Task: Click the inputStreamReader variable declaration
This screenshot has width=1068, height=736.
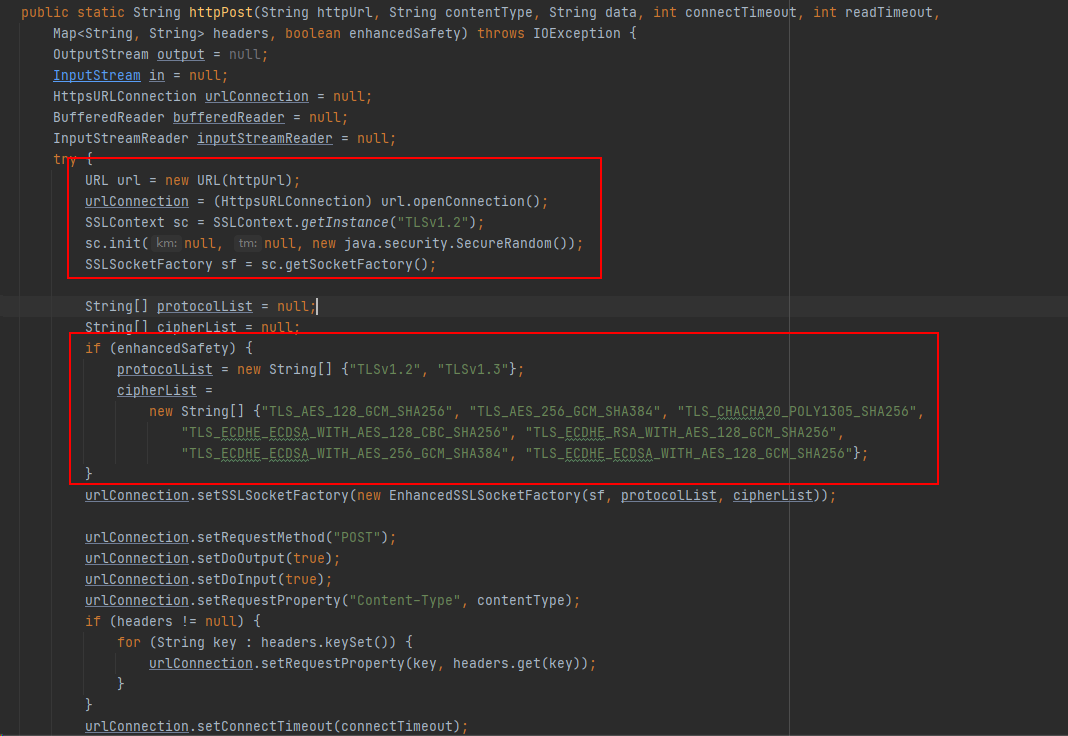Action: click(265, 139)
